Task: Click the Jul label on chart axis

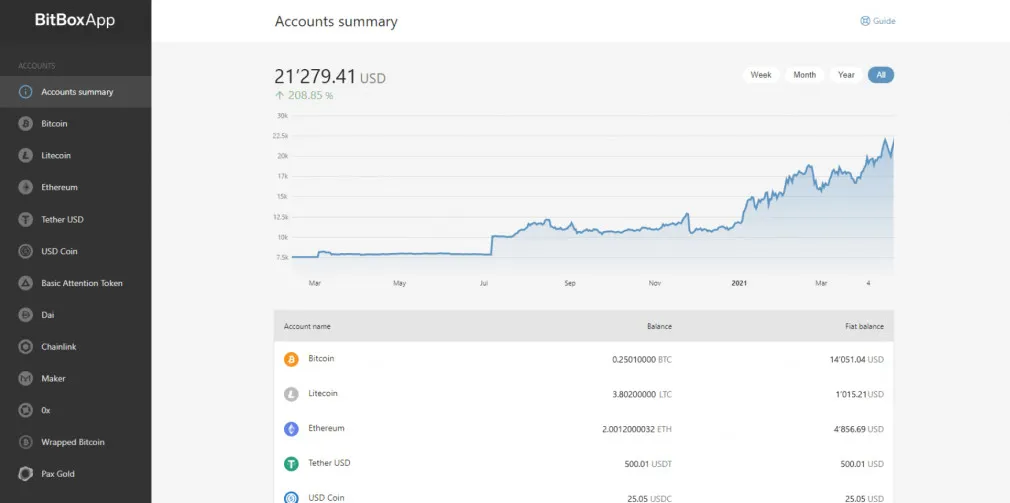Action: (x=484, y=283)
